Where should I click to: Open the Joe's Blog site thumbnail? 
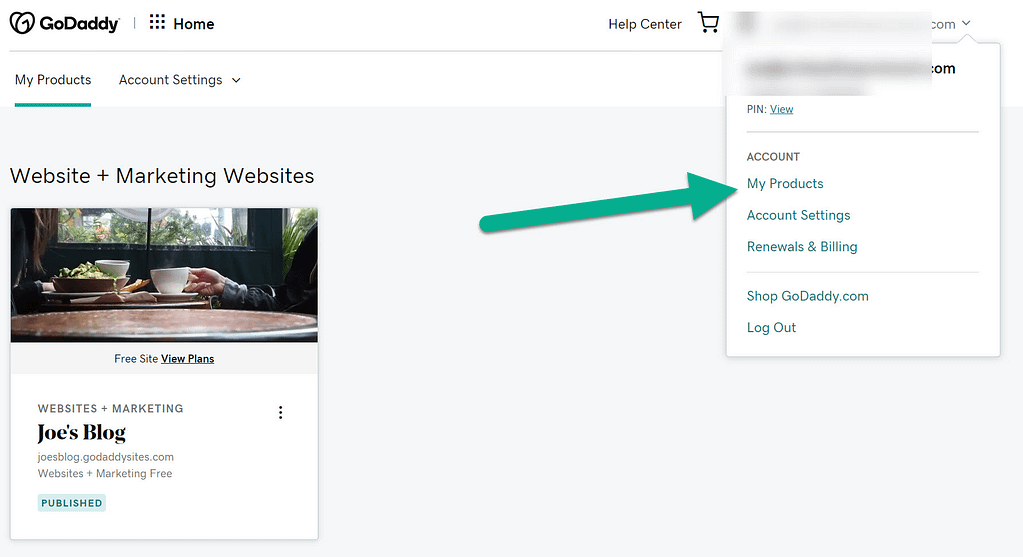pos(164,275)
